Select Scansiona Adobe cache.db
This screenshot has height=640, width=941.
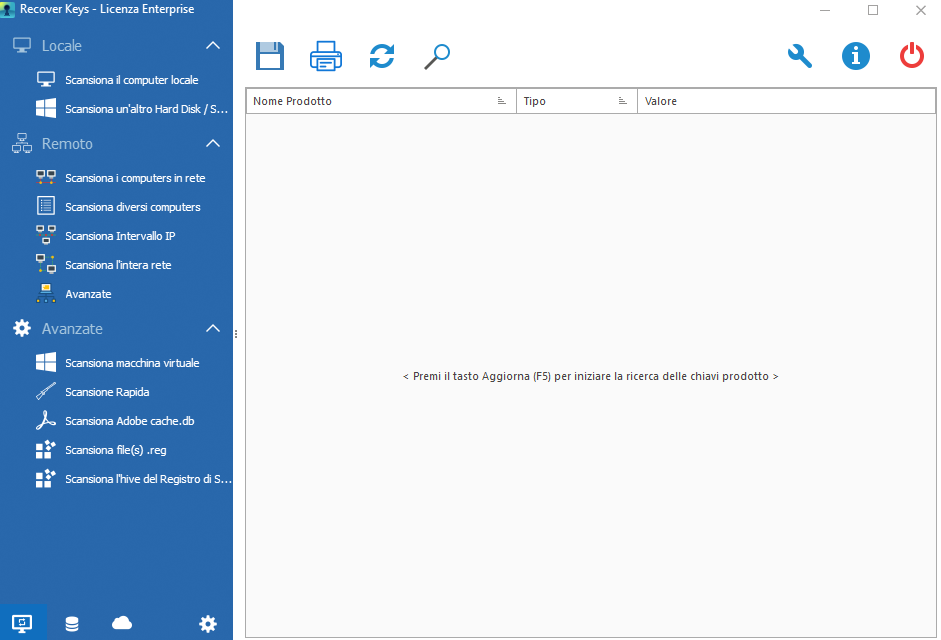(x=130, y=420)
